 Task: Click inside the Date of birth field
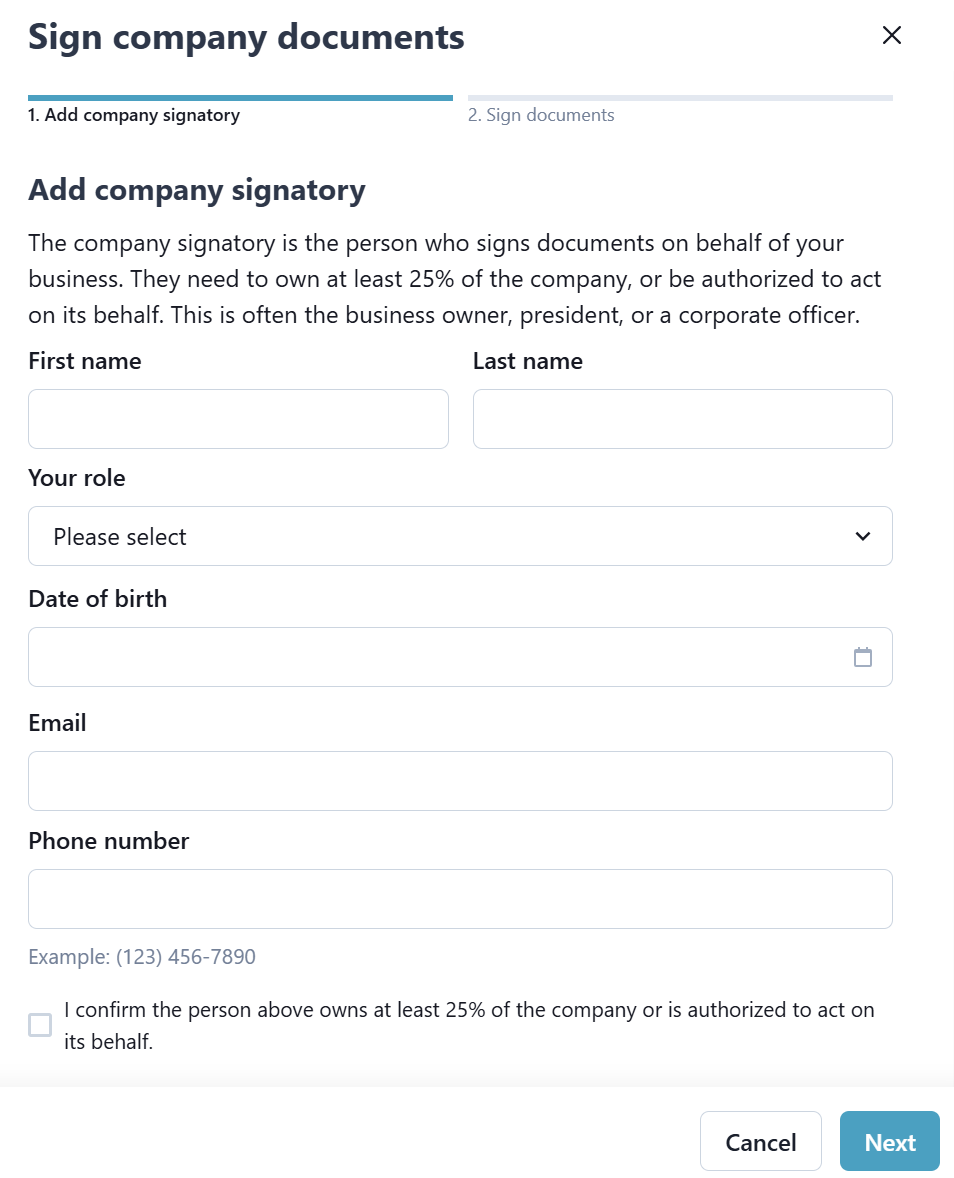click(x=430, y=657)
